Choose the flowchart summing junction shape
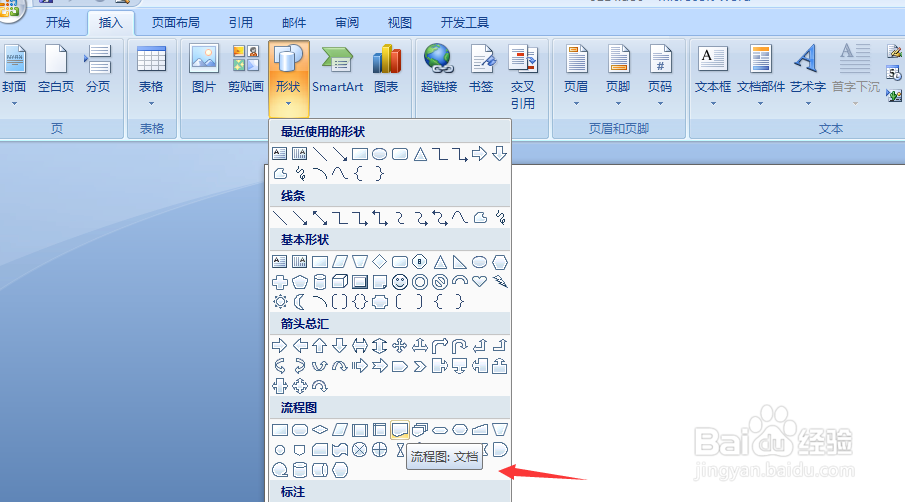 360,449
